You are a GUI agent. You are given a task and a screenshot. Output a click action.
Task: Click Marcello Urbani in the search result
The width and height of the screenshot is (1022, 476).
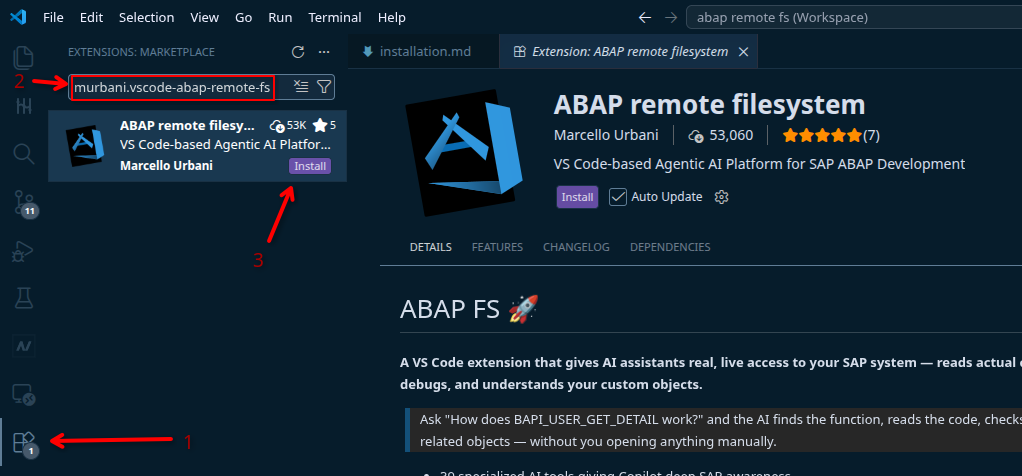[x=166, y=166]
